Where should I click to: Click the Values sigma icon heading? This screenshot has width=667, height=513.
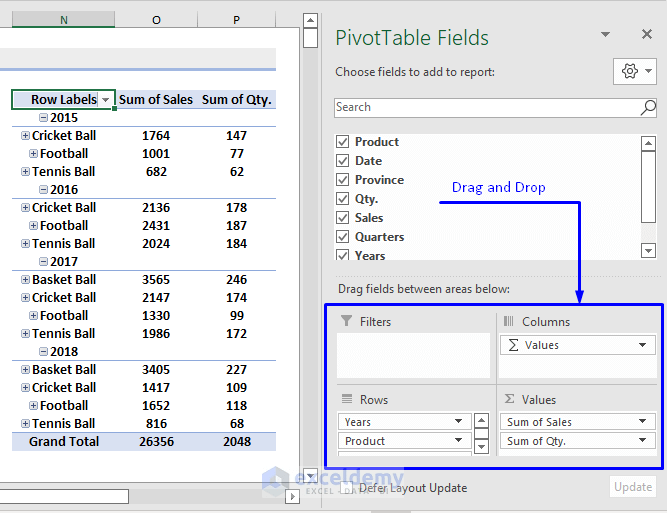(x=509, y=399)
